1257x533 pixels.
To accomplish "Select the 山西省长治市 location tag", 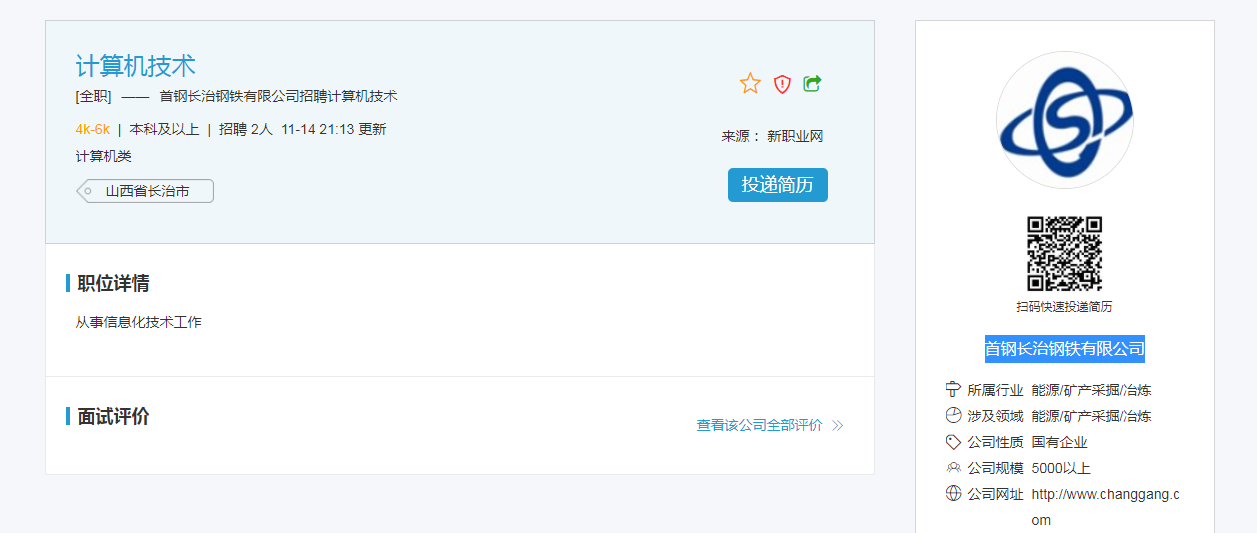I will point(147,191).
